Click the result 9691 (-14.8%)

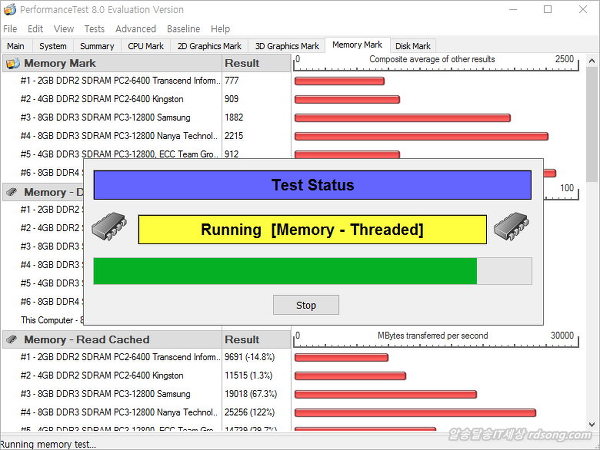(x=249, y=357)
